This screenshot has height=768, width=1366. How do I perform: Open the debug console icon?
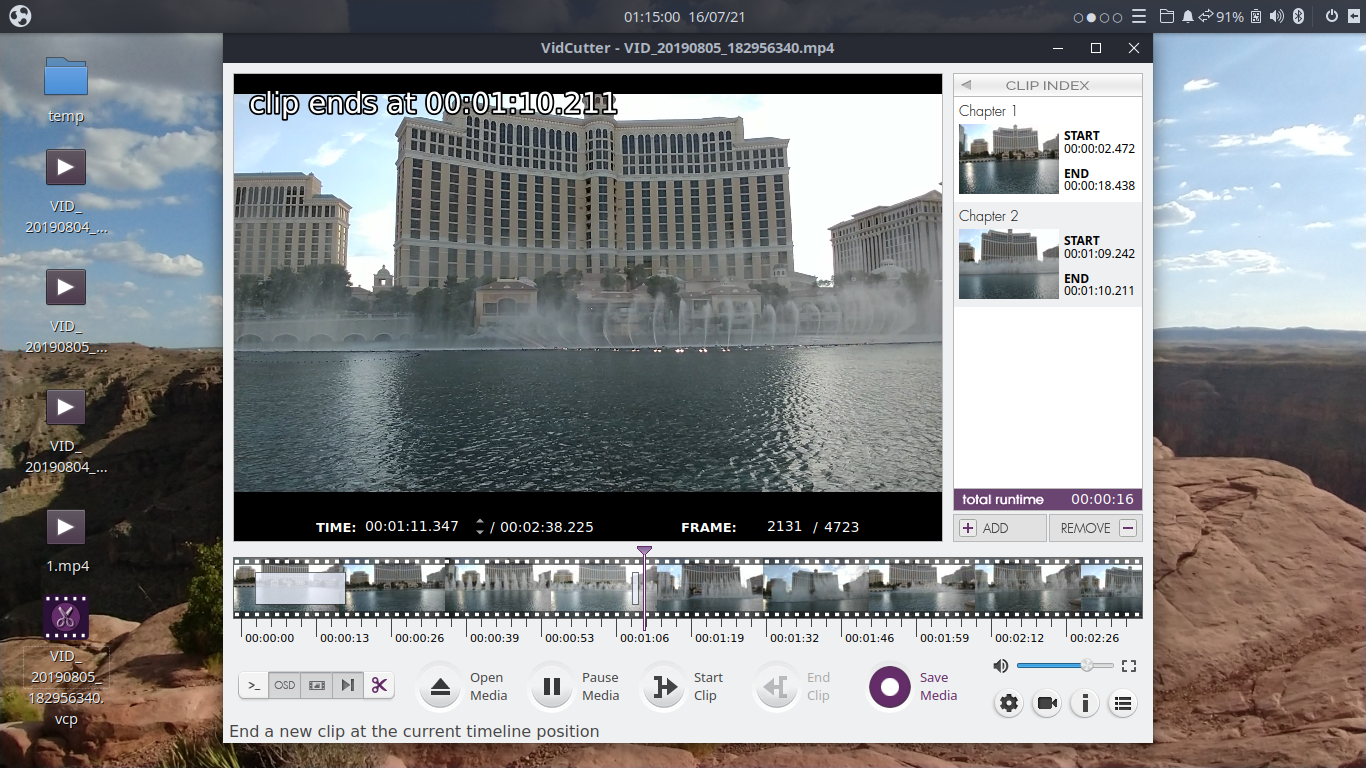(x=253, y=686)
